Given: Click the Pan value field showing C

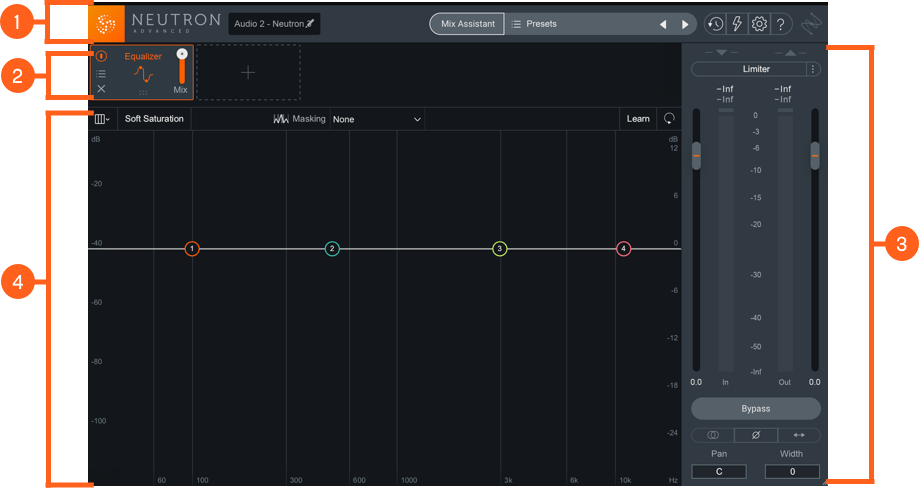Looking at the screenshot, I should pyautogui.click(x=719, y=472).
